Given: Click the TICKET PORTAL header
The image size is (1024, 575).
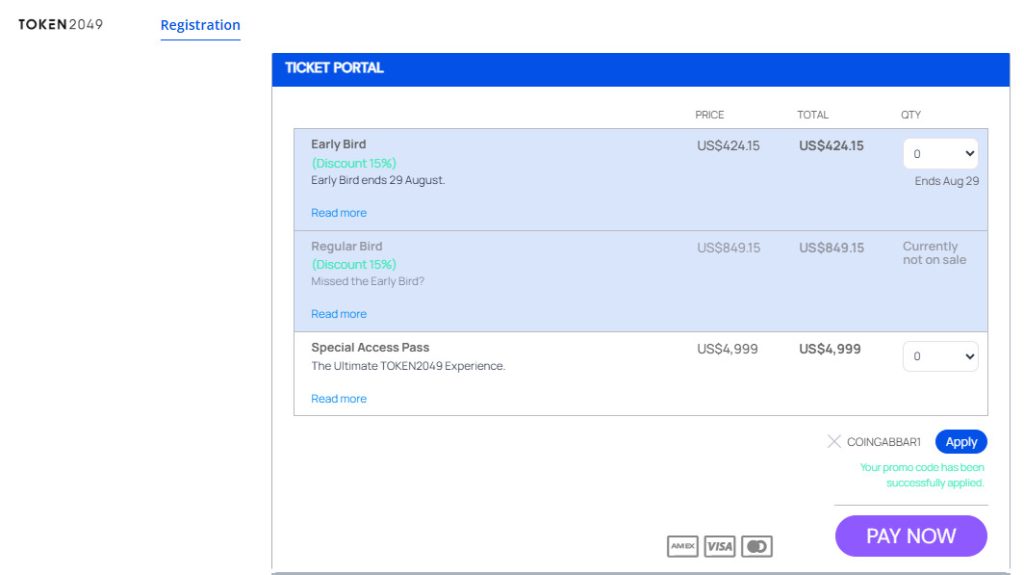Looking at the screenshot, I should (x=641, y=69).
